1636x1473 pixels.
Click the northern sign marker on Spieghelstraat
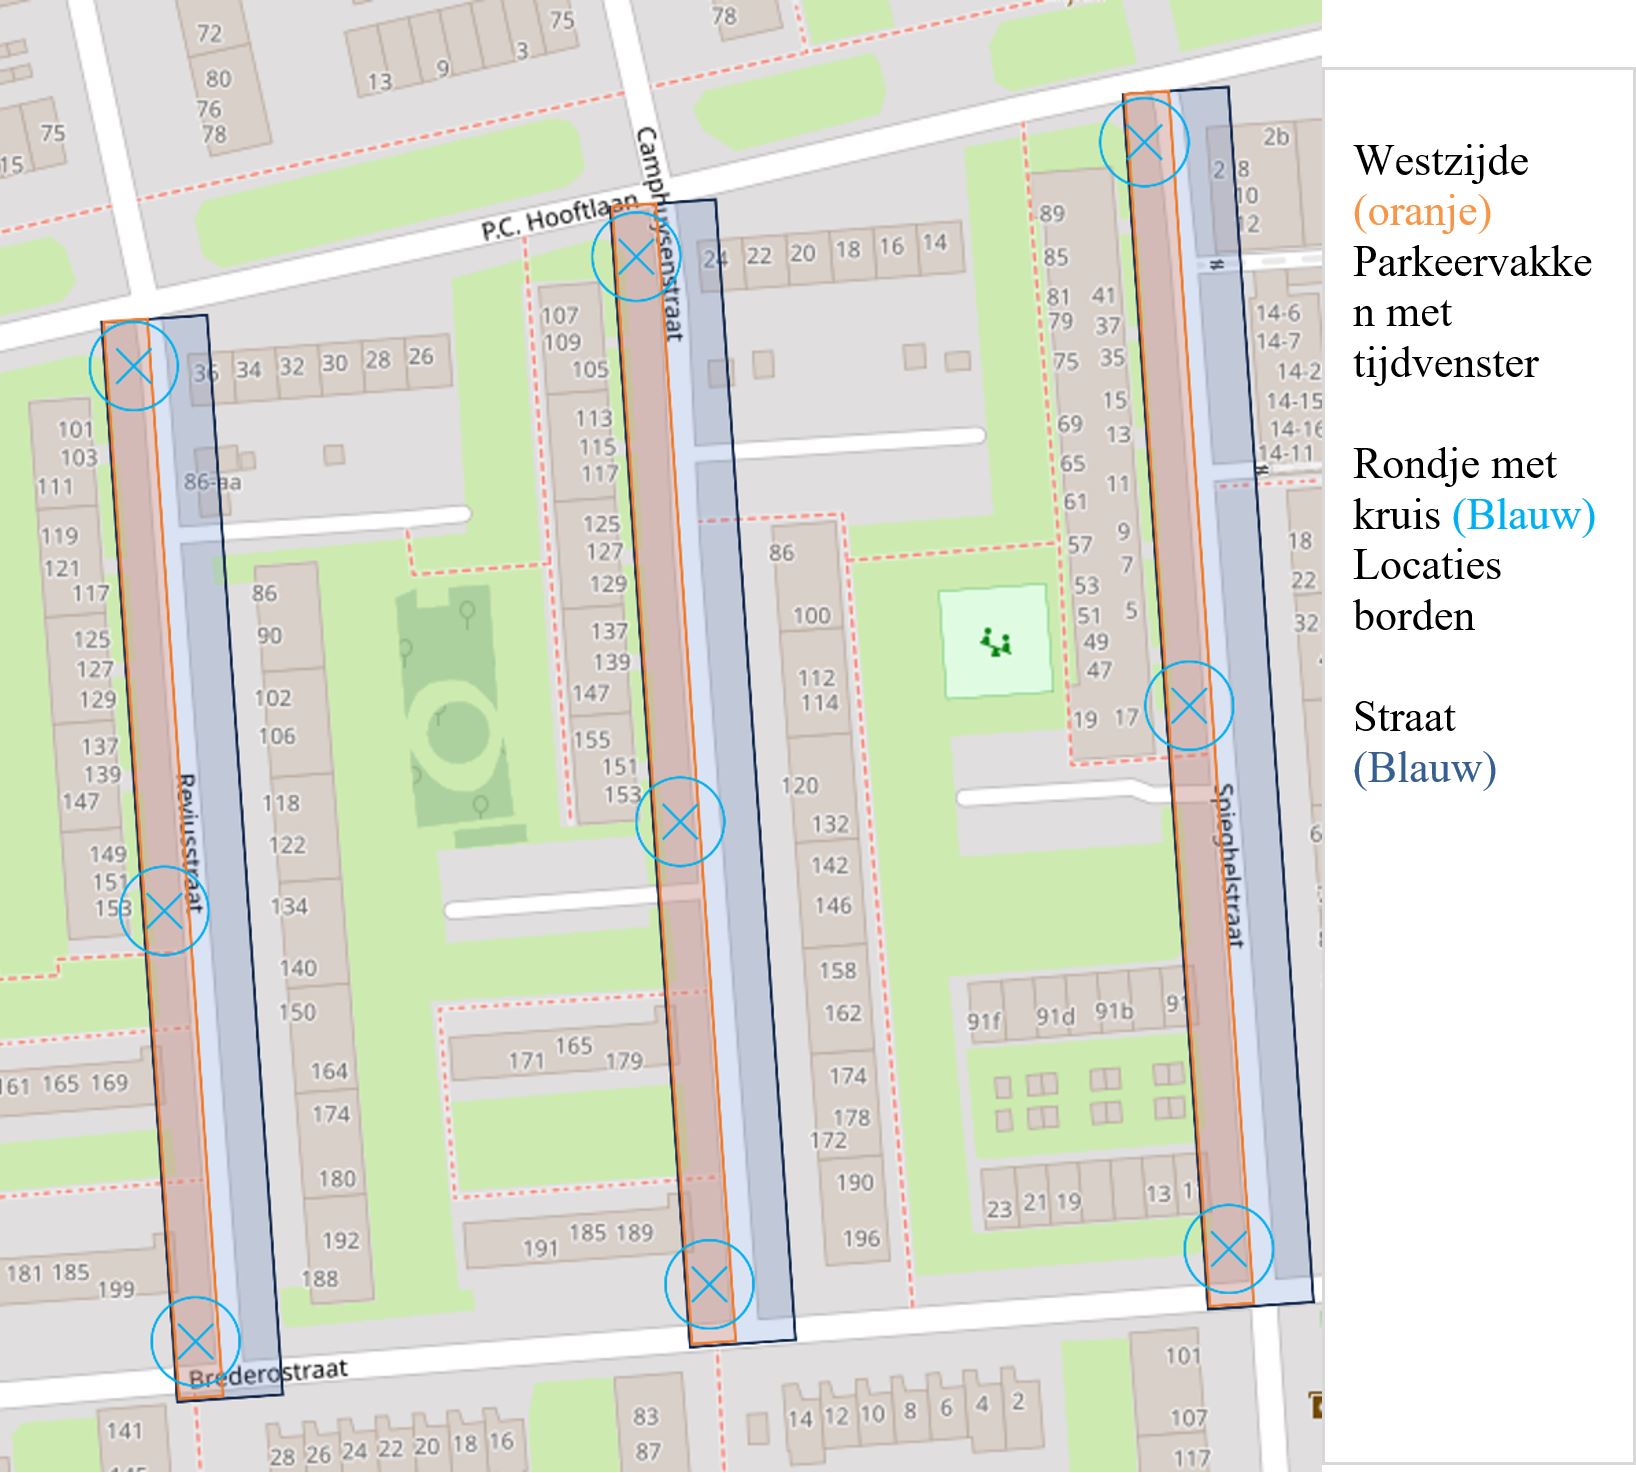tap(1144, 142)
